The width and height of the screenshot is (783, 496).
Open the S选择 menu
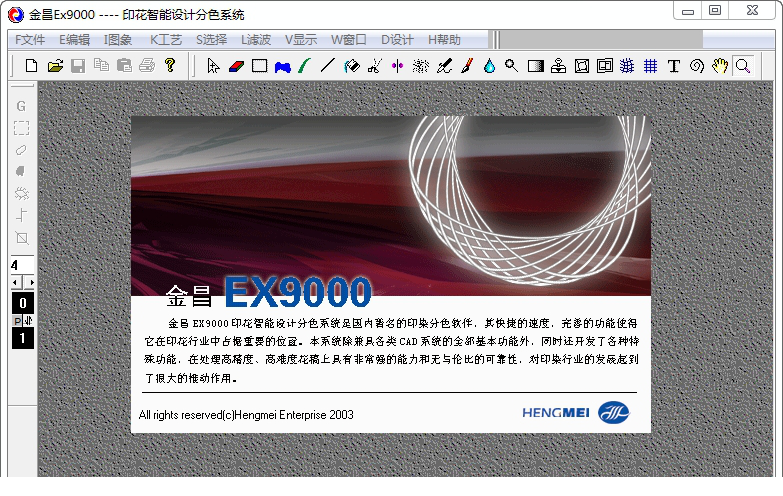211,39
